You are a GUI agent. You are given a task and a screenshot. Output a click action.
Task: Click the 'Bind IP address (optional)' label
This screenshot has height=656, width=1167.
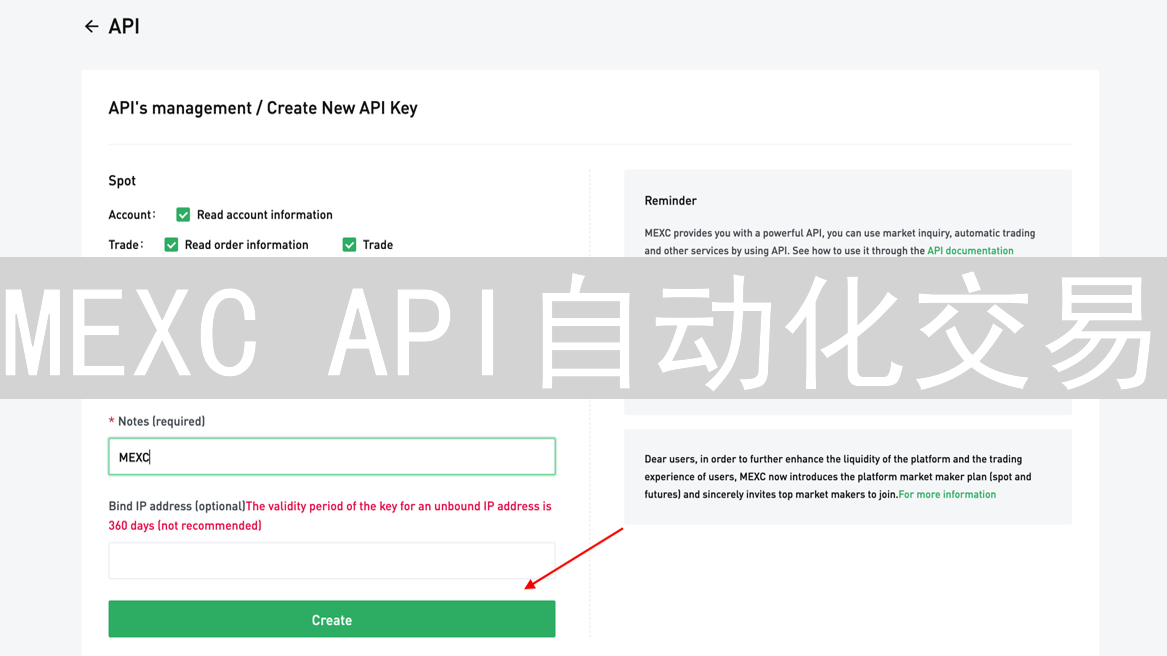pyautogui.click(x=177, y=506)
